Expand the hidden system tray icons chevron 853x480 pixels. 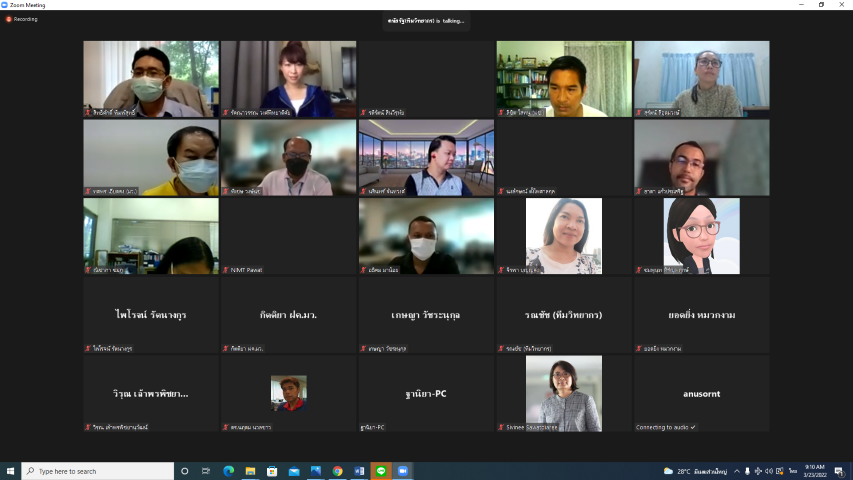(x=738, y=471)
